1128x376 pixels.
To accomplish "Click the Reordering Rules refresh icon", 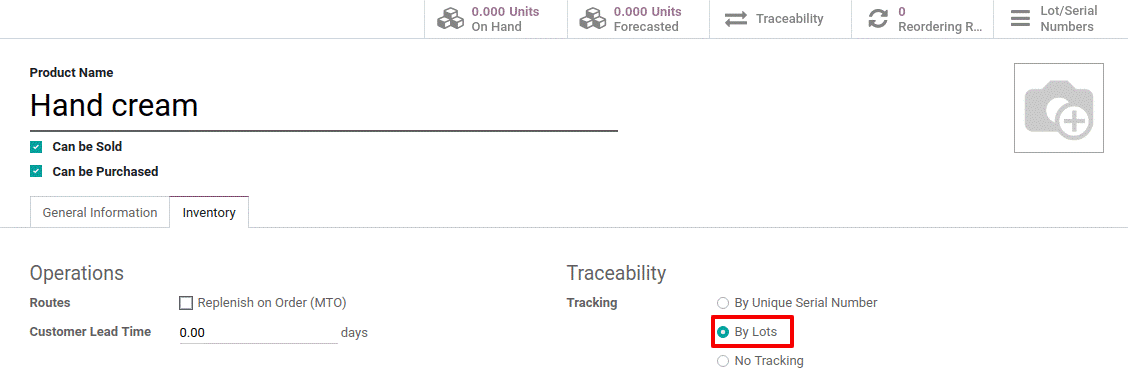I will [878, 19].
